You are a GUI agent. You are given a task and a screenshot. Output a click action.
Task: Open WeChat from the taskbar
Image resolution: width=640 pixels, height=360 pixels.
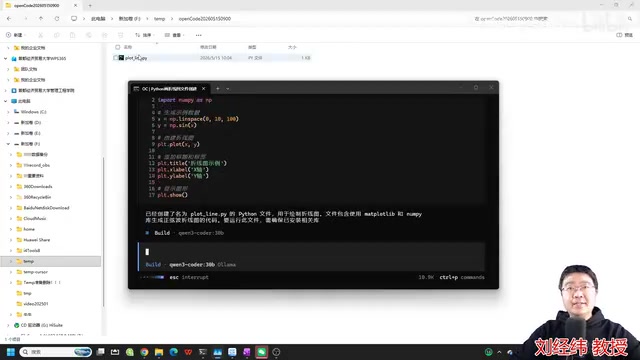[x=262, y=352]
